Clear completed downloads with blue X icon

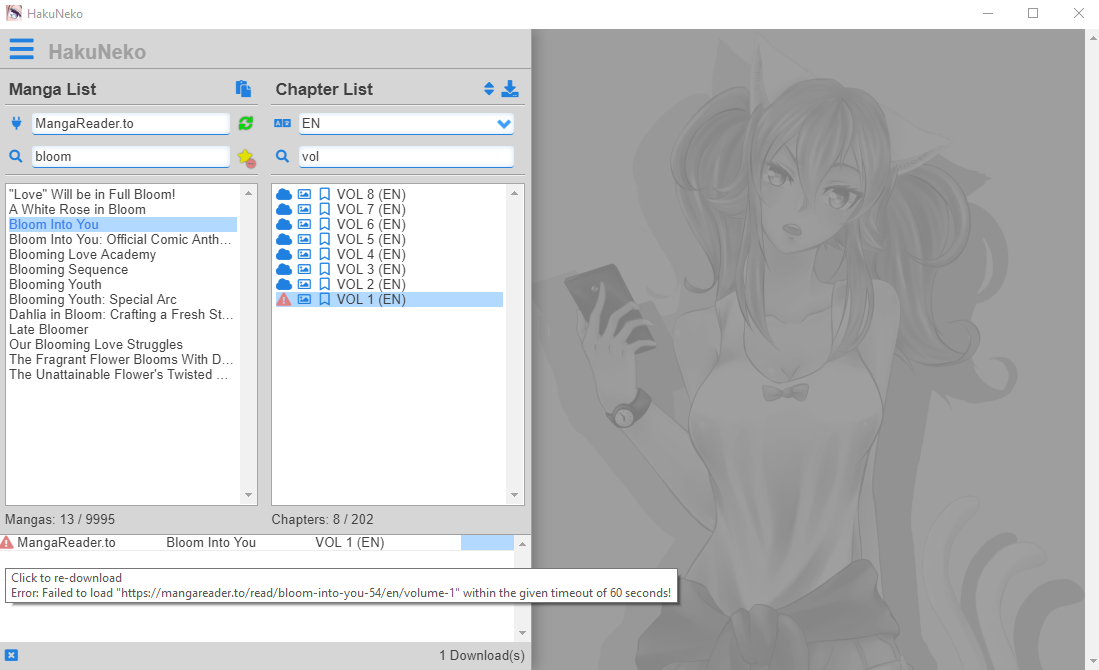tap(12, 655)
